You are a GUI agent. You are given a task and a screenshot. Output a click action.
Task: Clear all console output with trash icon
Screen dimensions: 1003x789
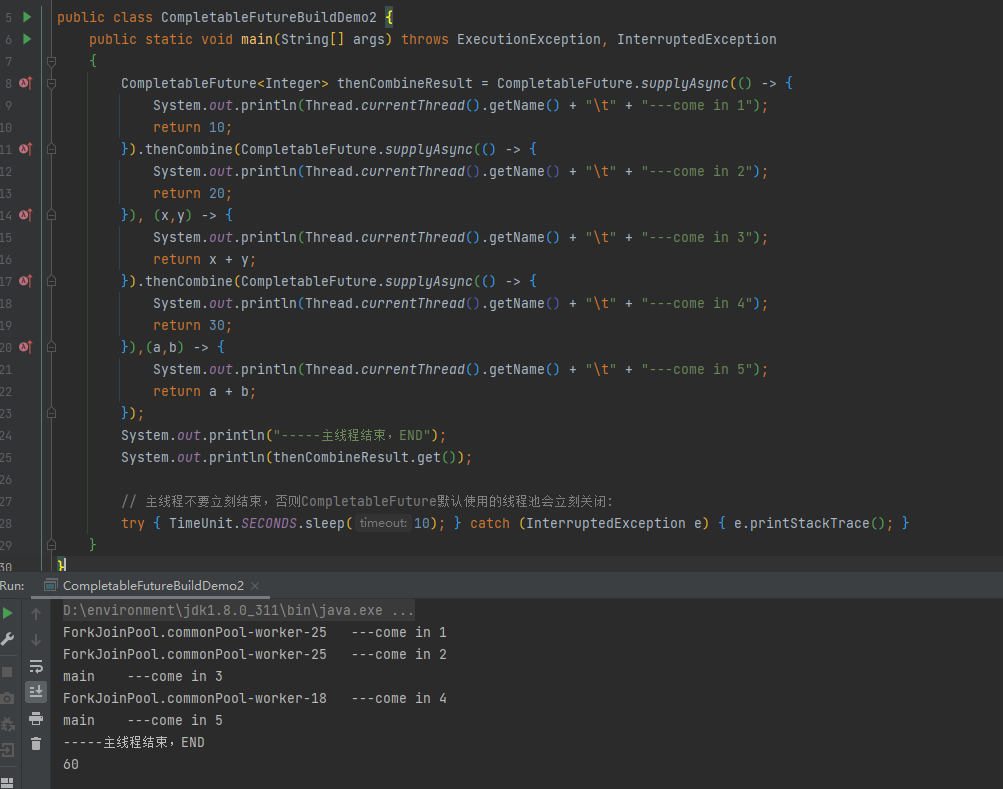(36, 744)
